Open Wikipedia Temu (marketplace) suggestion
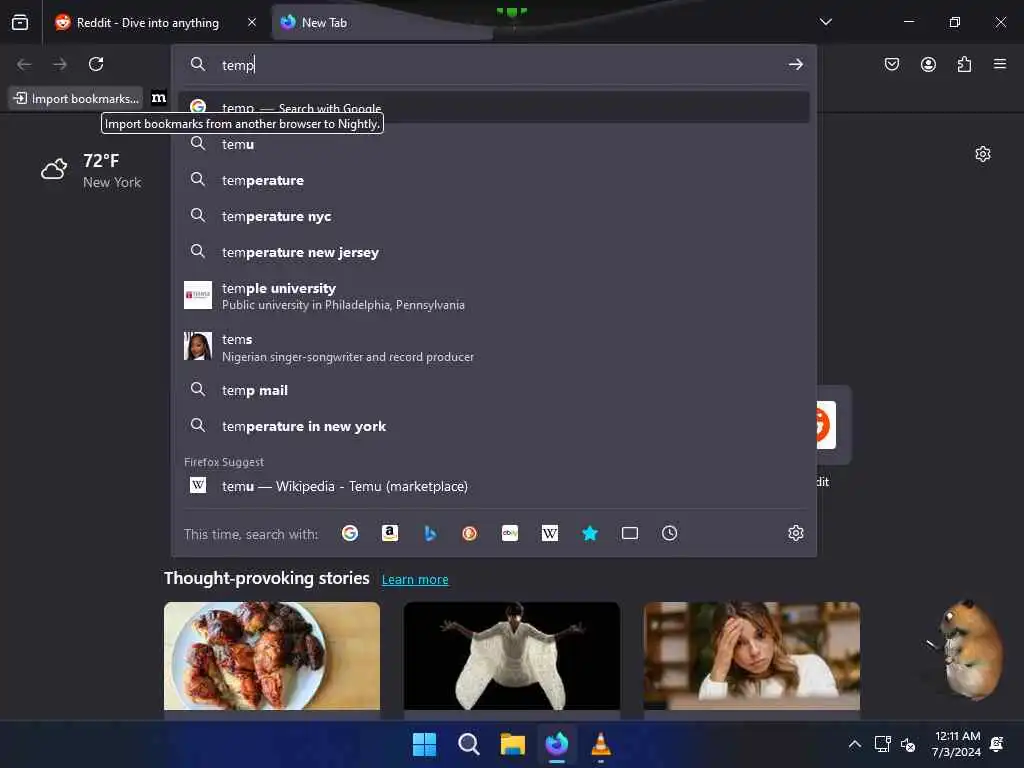Image resolution: width=1024 pixels, height=768 pixels. coord(494,486)
